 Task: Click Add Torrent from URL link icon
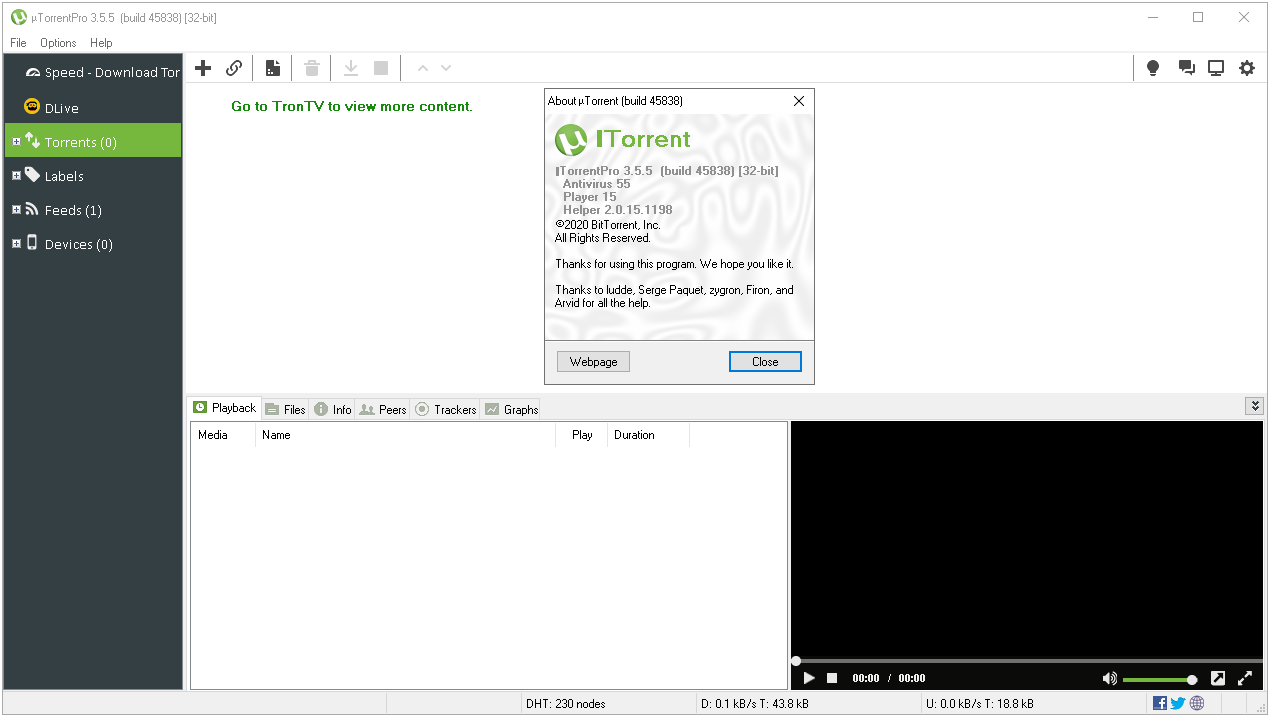(234, 68)
